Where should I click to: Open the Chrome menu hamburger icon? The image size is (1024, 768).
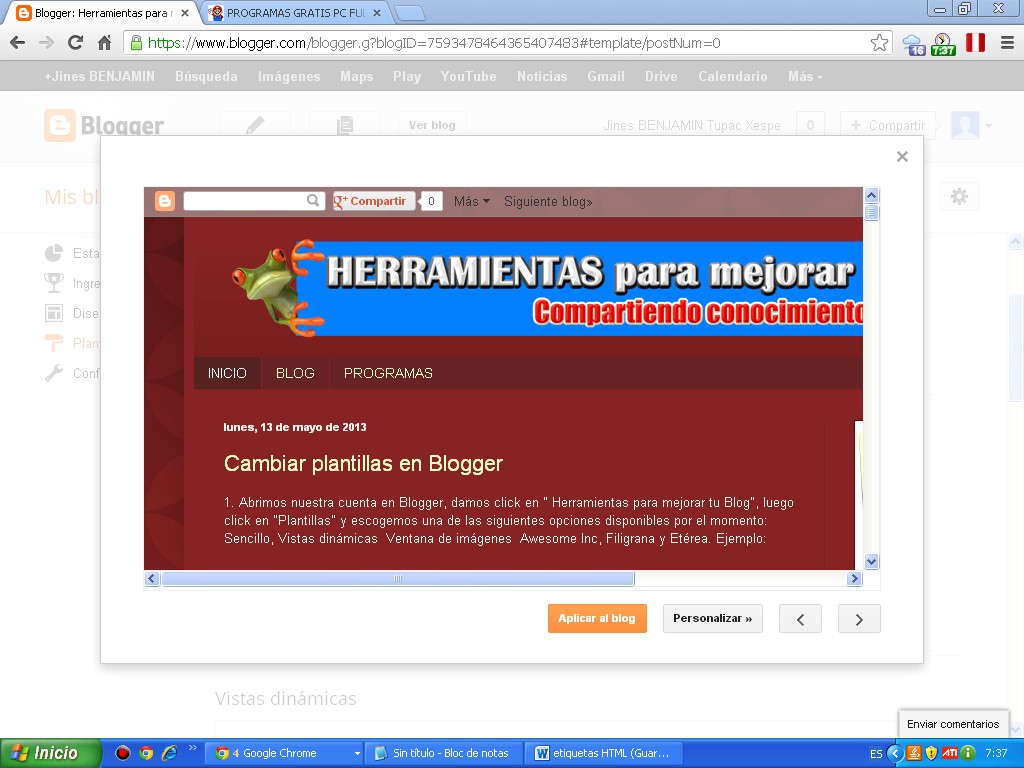1007,43
